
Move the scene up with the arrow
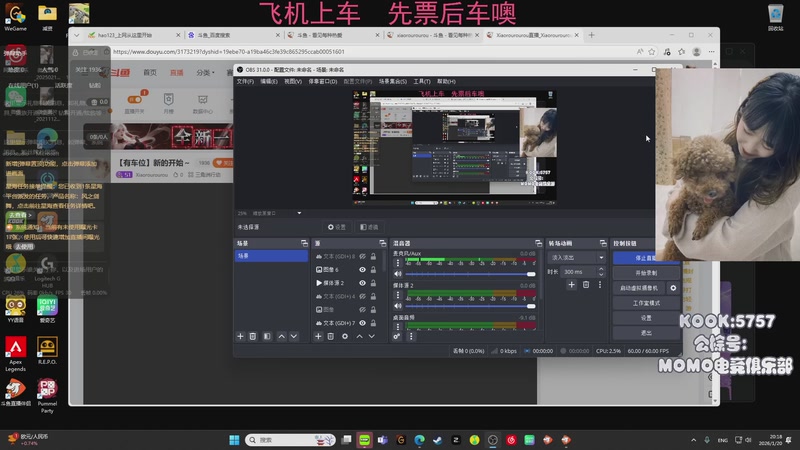281,336
